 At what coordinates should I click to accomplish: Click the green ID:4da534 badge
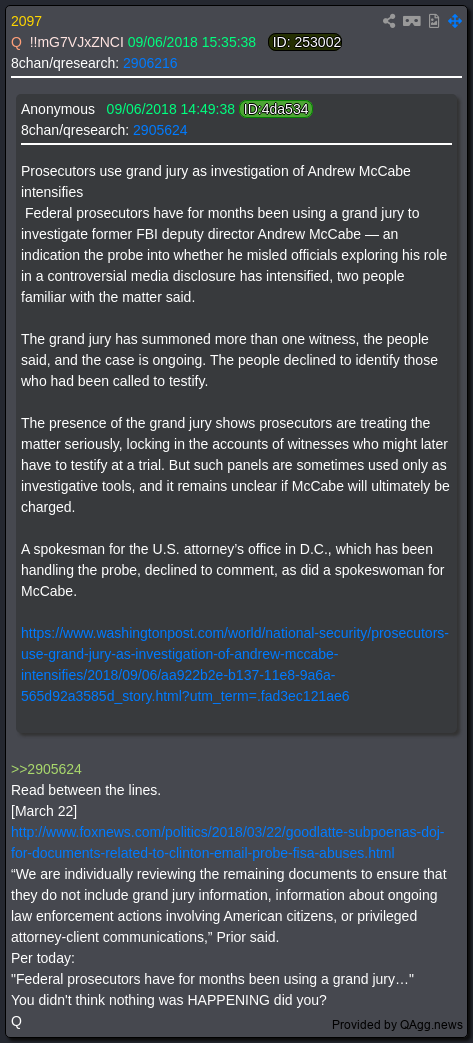click(x=276, y=109)
